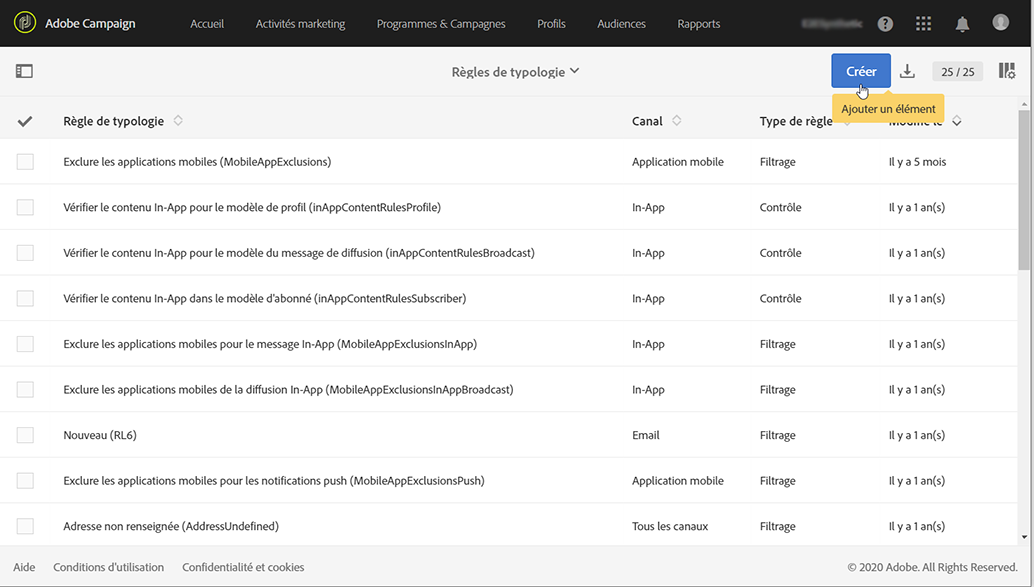
Task: Go to the Audiences menu
Action: (x=621, y=24)
